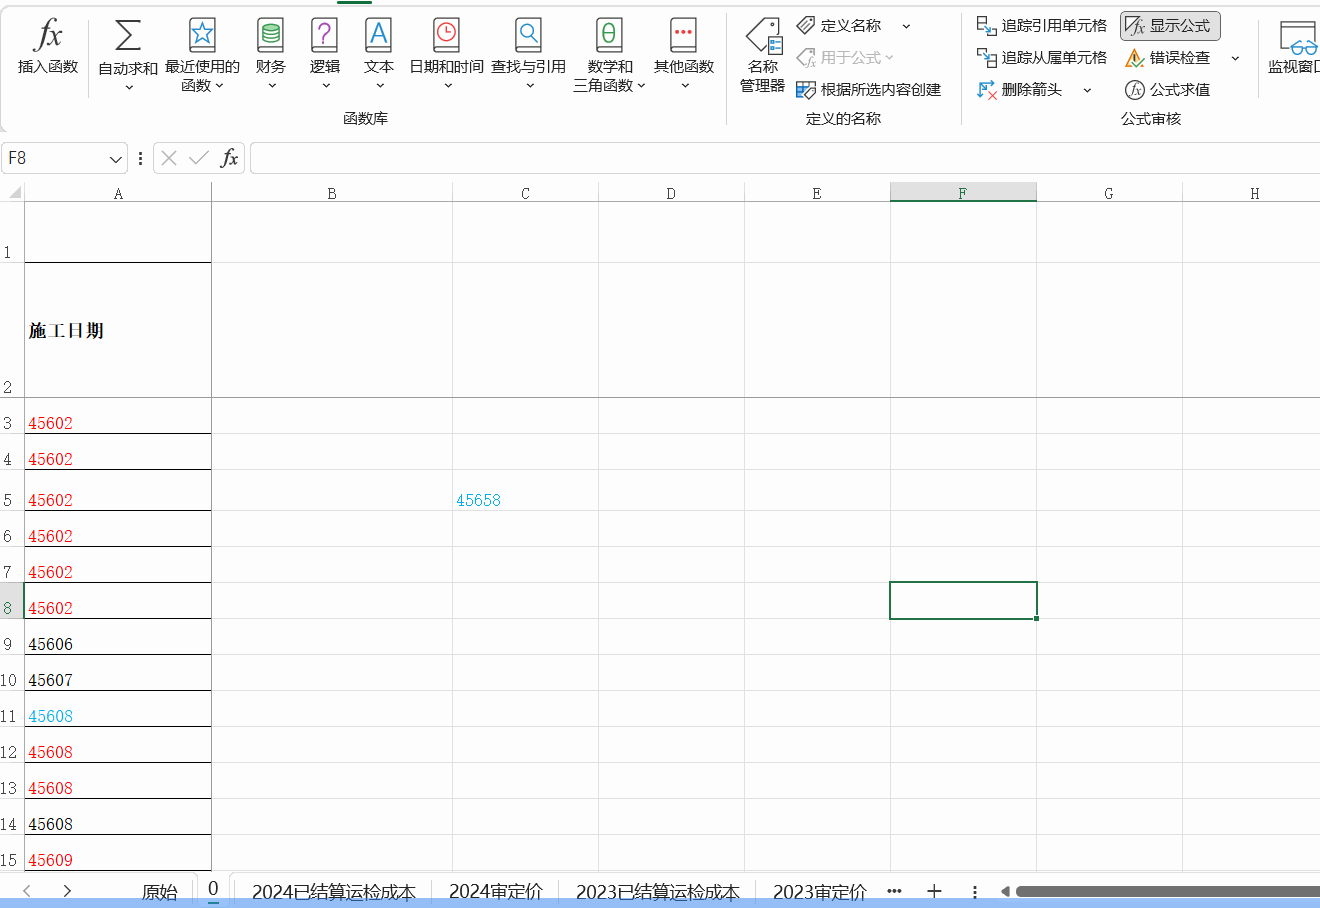
Task: Open the 财务 functions icon
Action: (x=270, y=37)
